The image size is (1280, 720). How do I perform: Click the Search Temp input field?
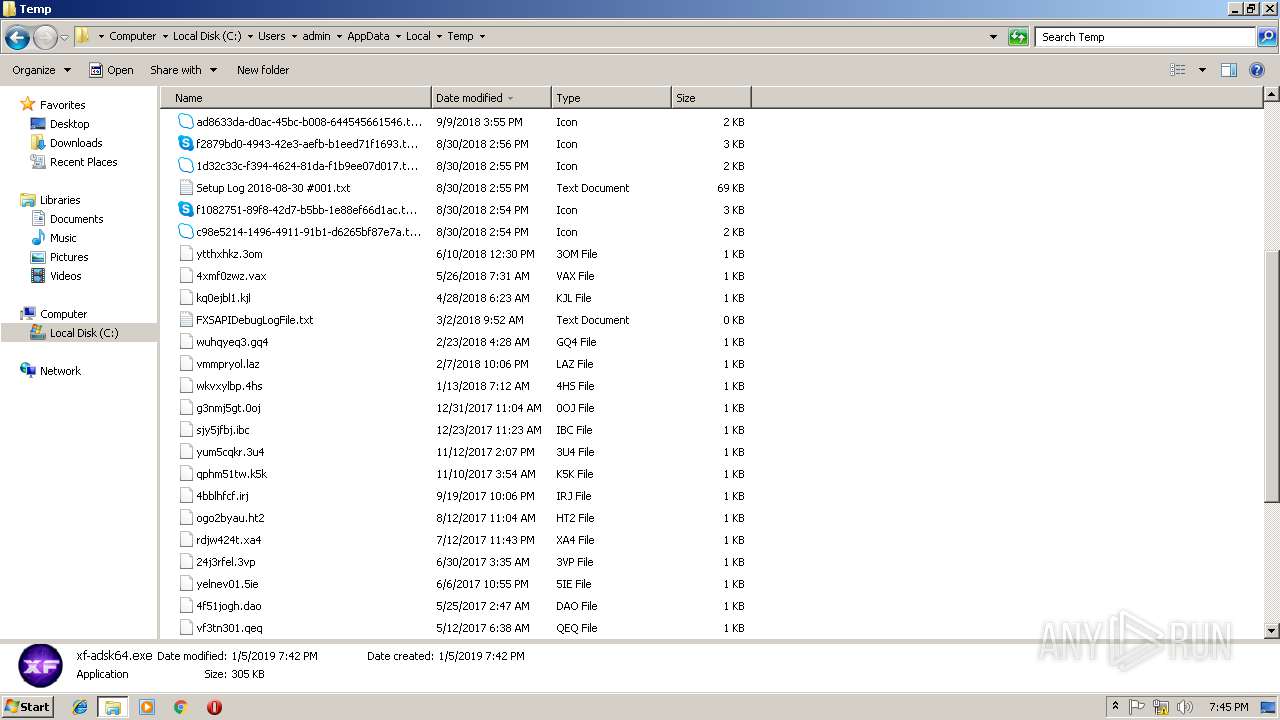click(1146, 37)
